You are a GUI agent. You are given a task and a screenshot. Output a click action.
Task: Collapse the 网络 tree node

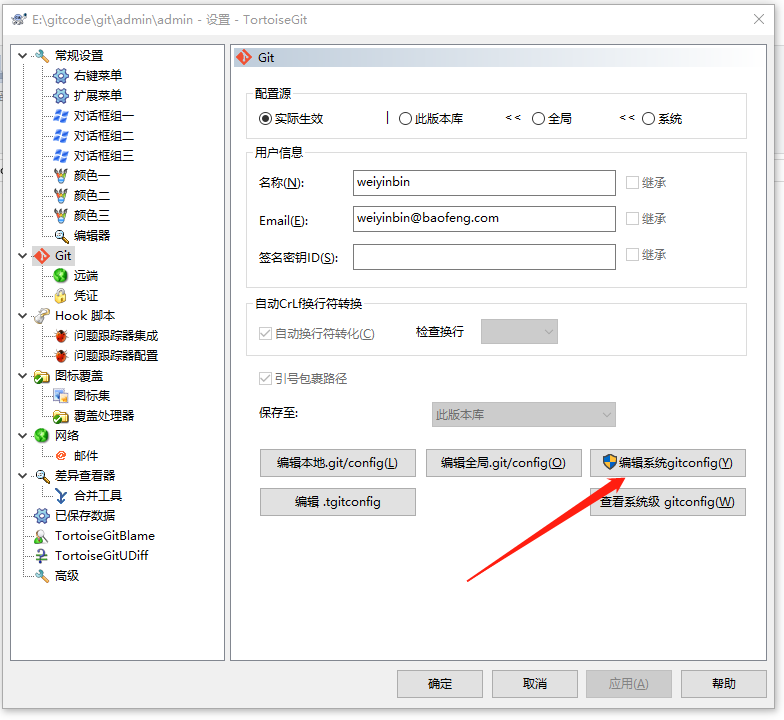point(22,436)
